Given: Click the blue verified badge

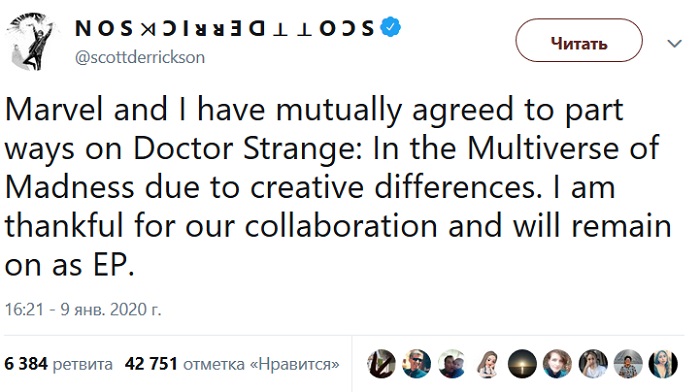Looking at the screenshot, I should [391, 28].
